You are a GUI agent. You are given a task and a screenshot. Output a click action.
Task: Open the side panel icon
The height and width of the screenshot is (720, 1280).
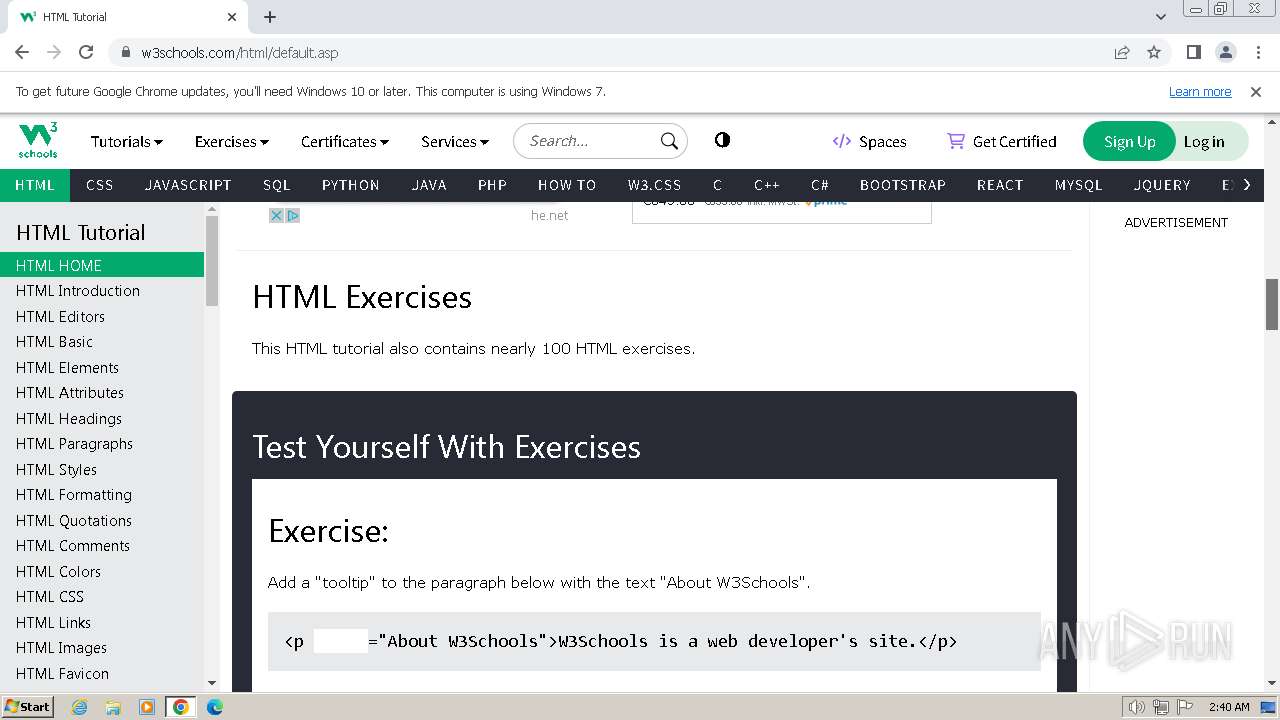click(x=1193, y=52)
